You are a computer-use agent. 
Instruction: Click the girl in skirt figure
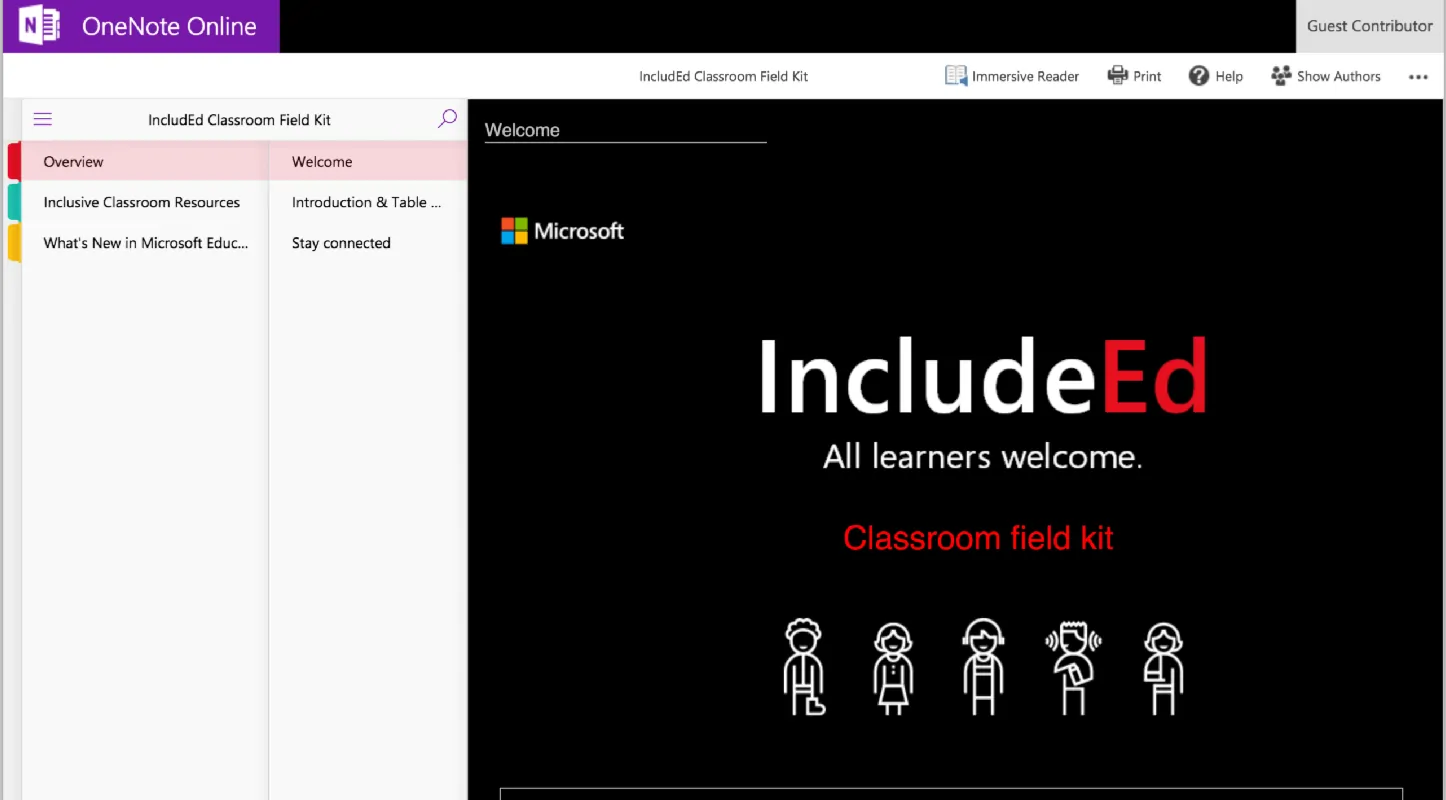[893, 669]
